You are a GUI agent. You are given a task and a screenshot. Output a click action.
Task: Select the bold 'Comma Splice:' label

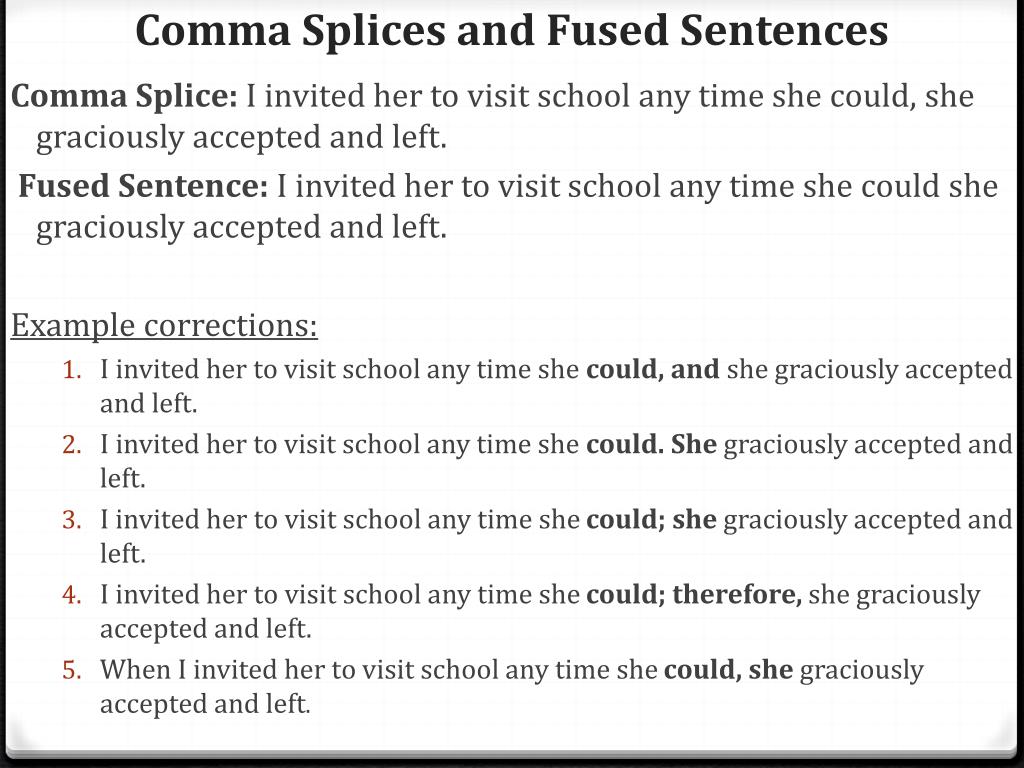125,97
